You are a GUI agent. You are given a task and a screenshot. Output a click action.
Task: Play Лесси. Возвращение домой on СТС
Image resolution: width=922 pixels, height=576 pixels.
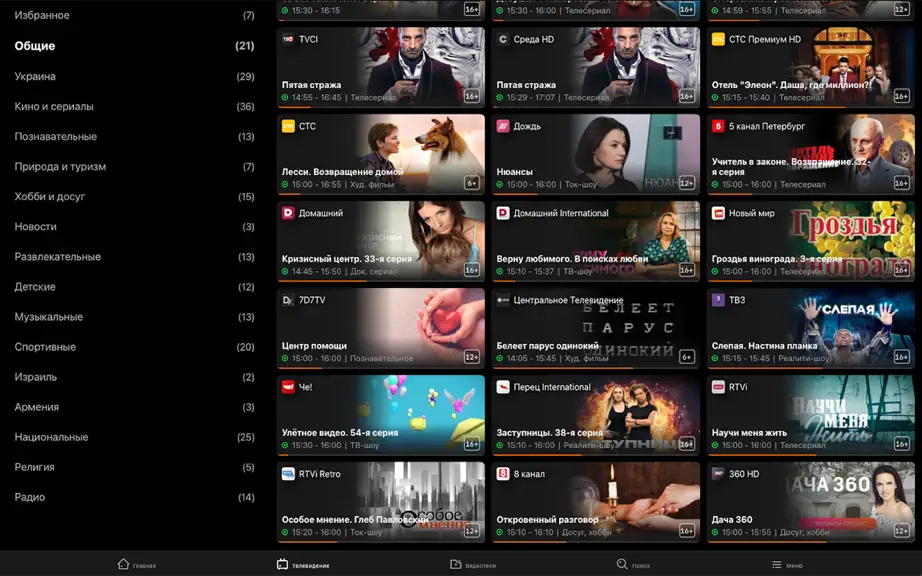coord(381,155)
